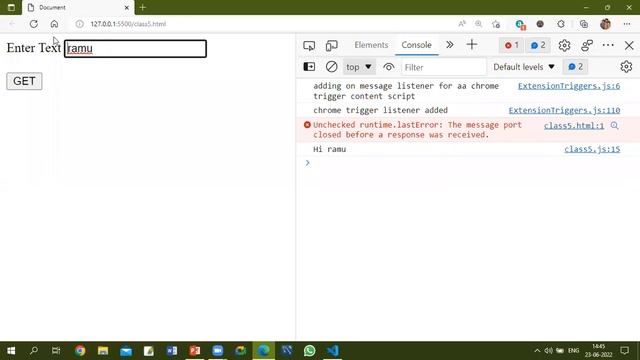Image resolution: width=640 pixels, height=360 pixels.
Task: Open the DevTools customize ellipsis menu
Action: tap(608, 45)
